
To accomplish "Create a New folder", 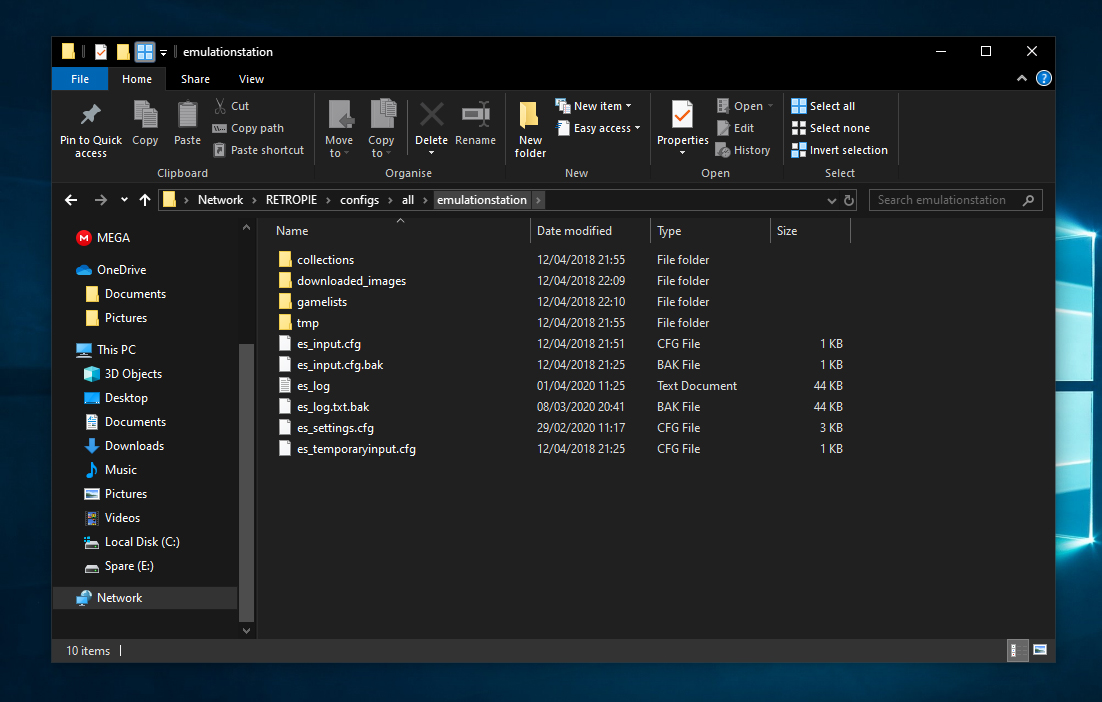I will point(531,129).
